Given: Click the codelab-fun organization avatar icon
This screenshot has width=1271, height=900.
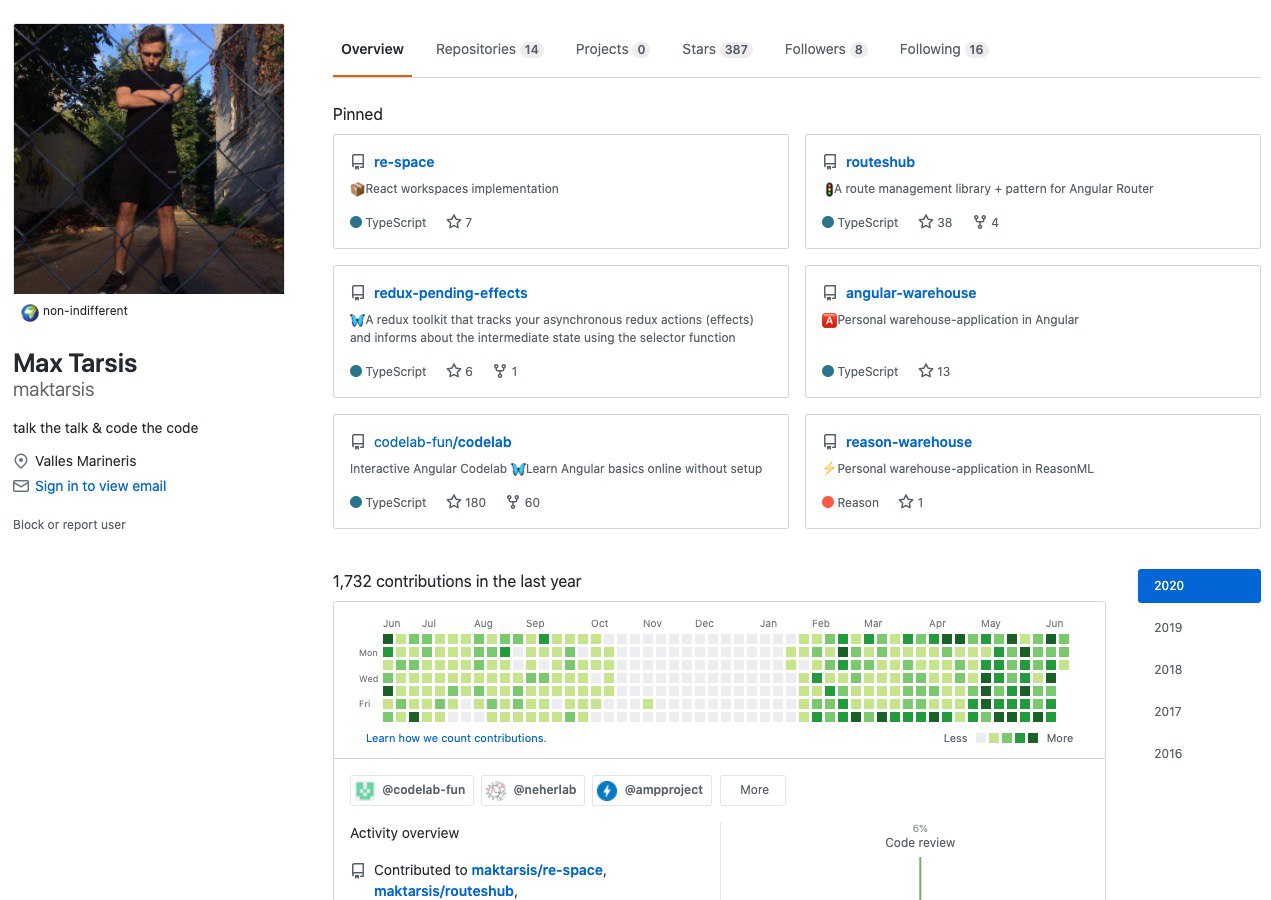Looking at the screenshot, I should pos(365,790).
